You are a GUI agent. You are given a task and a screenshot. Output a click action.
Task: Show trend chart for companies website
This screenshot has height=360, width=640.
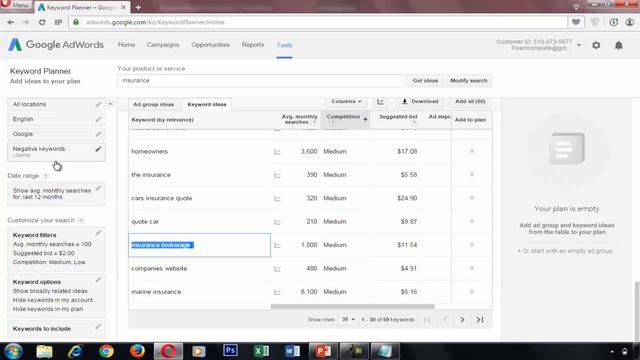277,269
